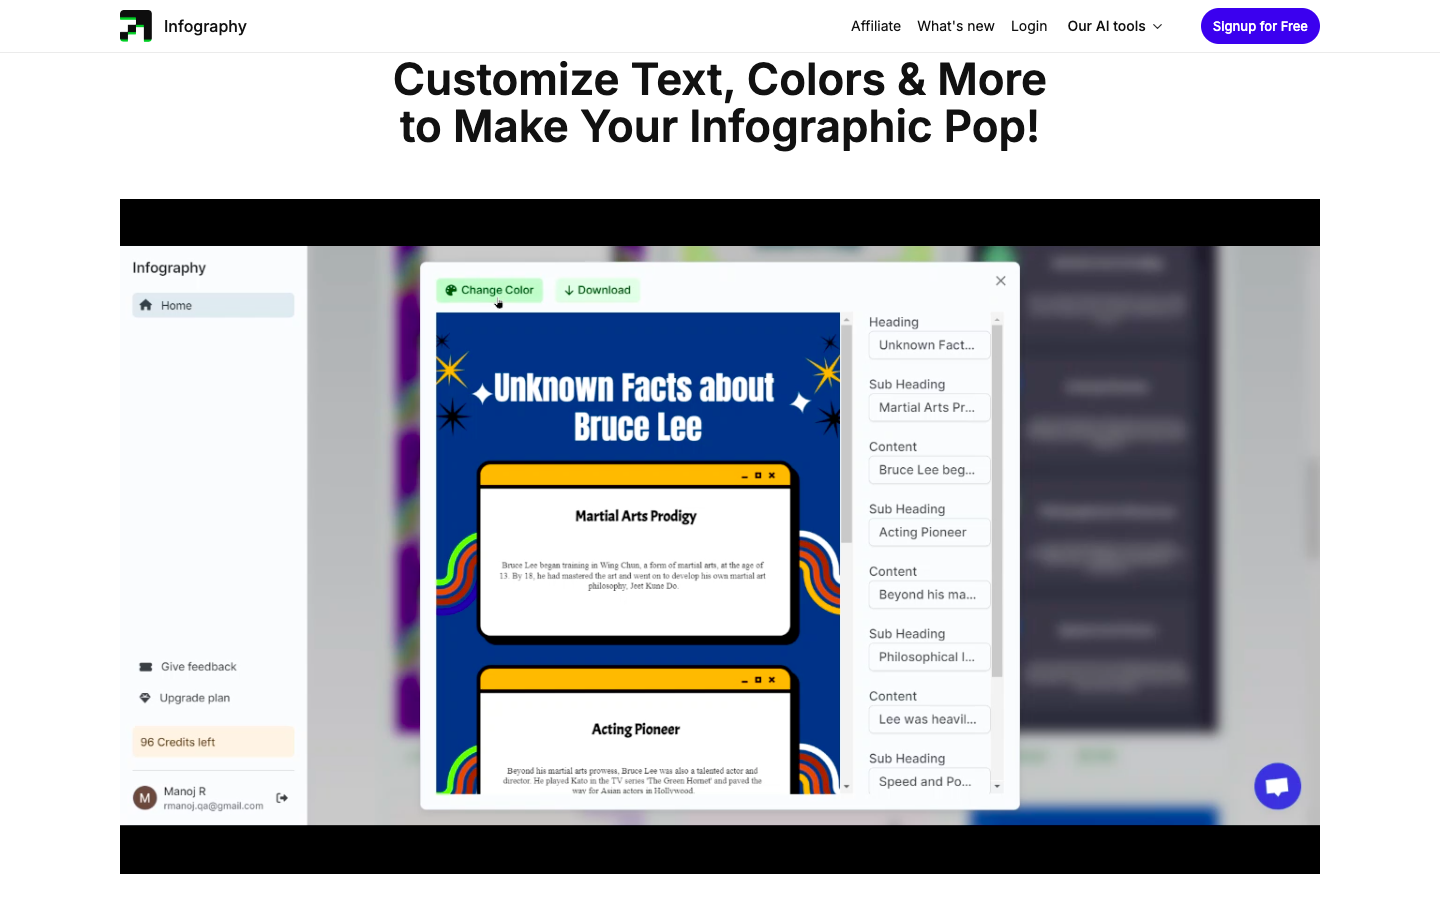This screenshot has width=1440, height=900.
Task: Click the Martial Arts Prodigy card title
Action: click(636, 516)
